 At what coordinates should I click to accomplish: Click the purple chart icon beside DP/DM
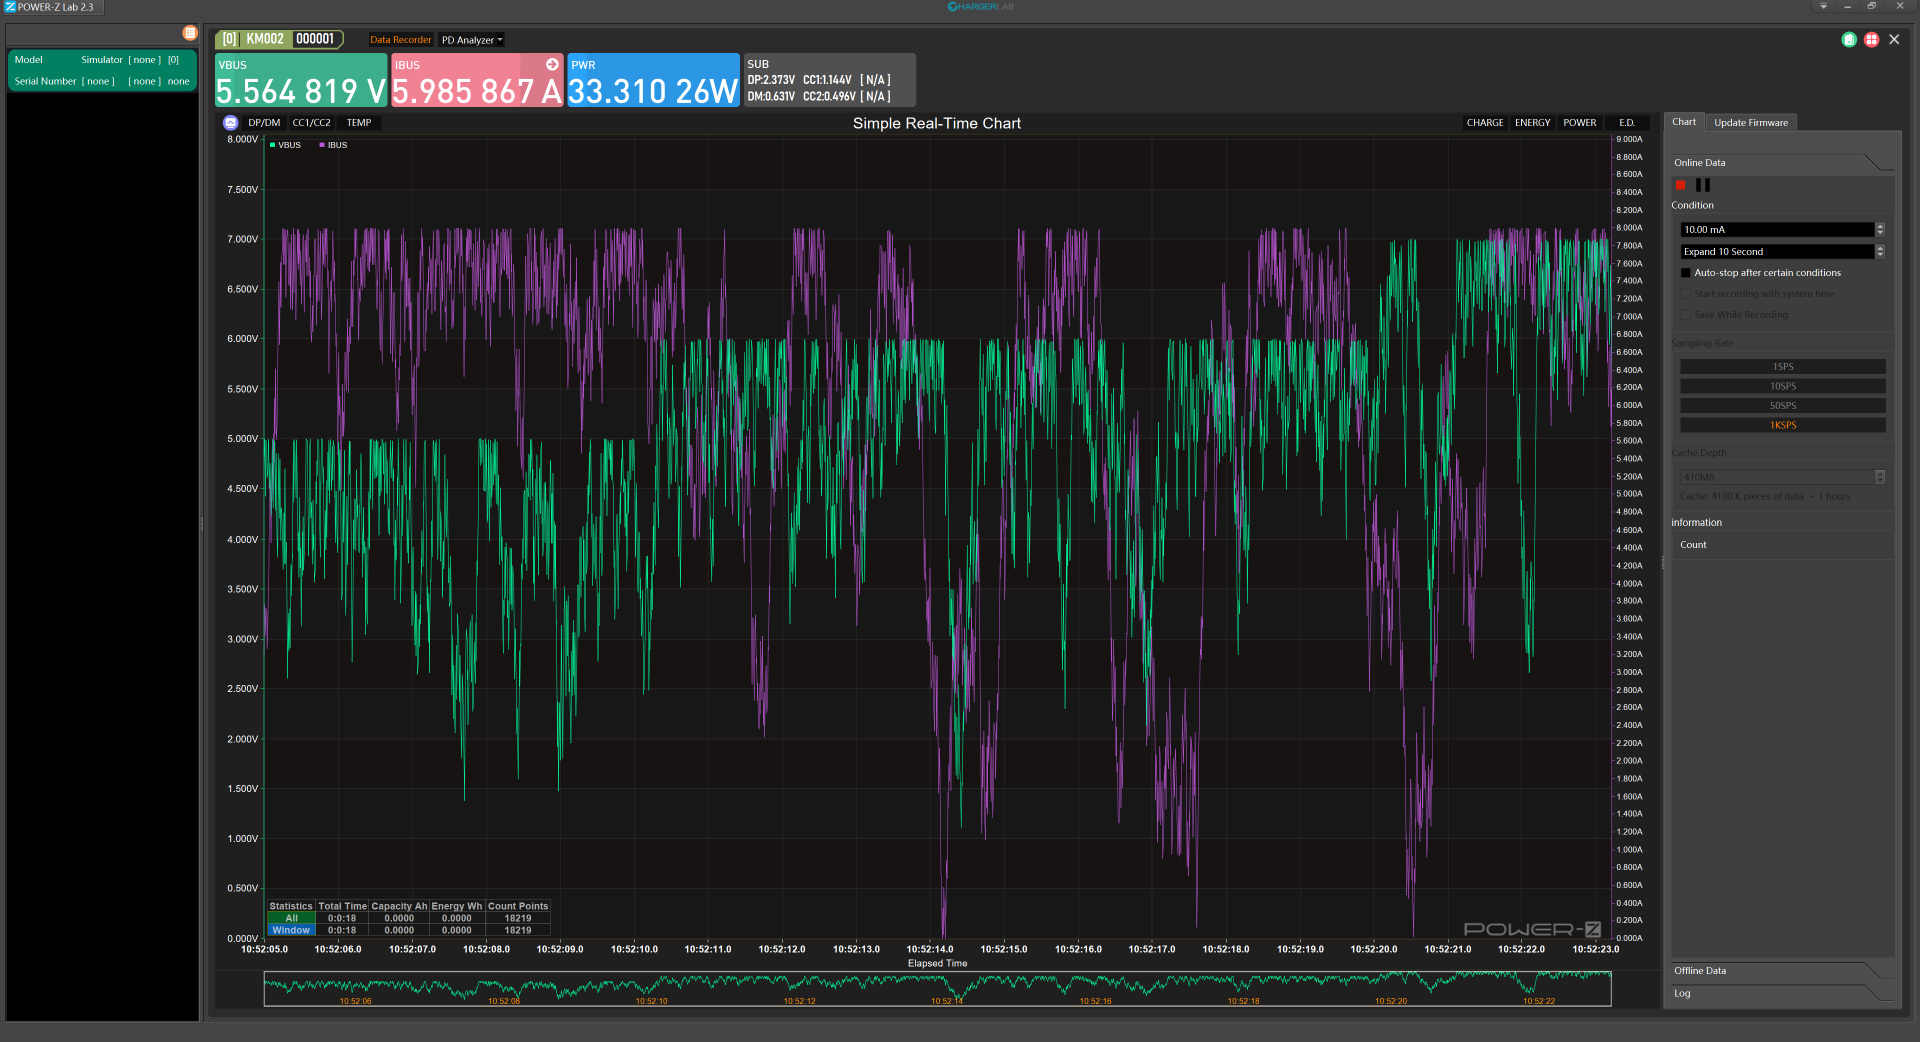pyautogui.click(x=231, y=123)
